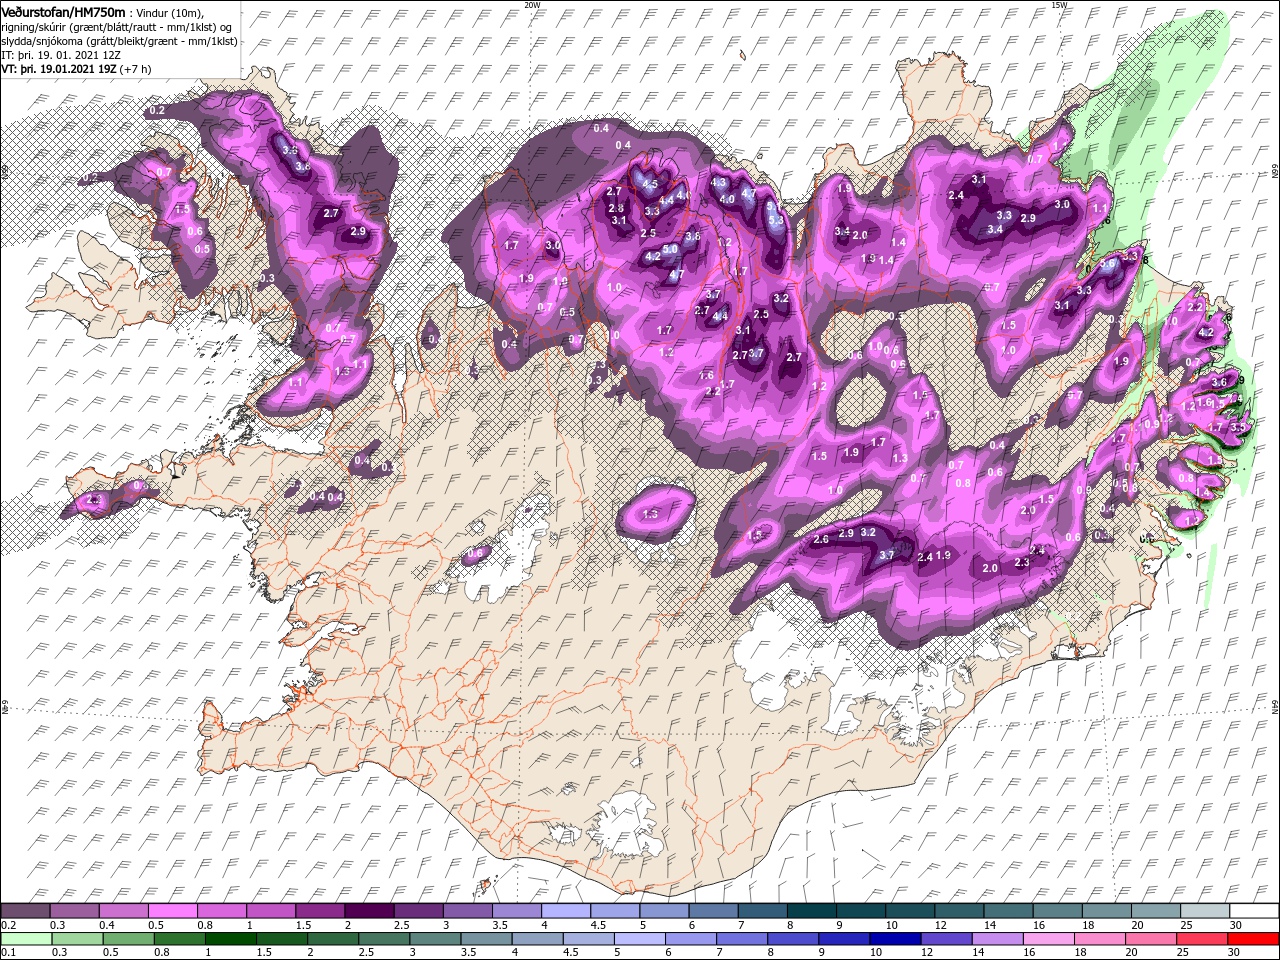Pick the 2.5 swatch in the green rain scale
This screenshot has width=1280, height=960.
(384, 939)
